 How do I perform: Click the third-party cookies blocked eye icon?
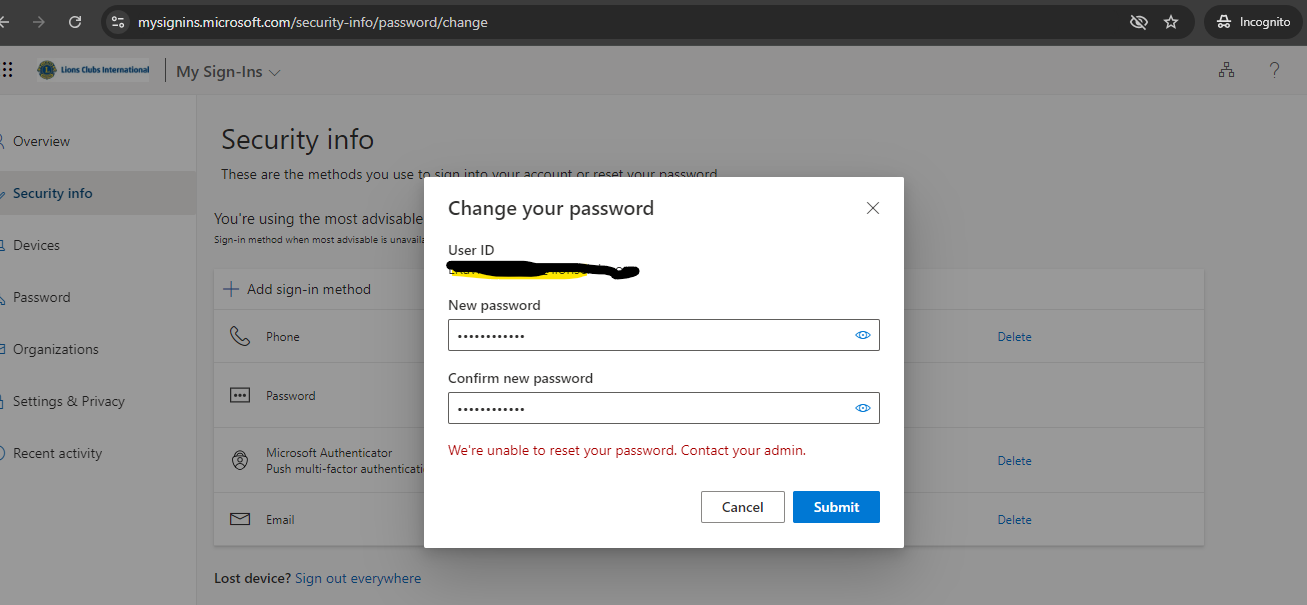(x=1138, y=22)
